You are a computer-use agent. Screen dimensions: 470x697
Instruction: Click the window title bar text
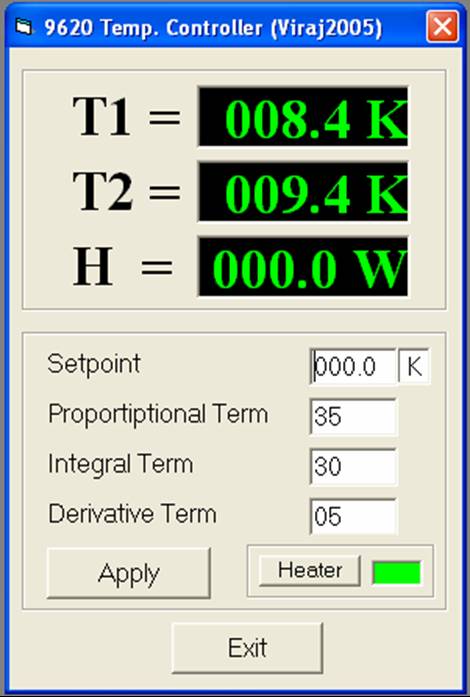pos(213,28)
